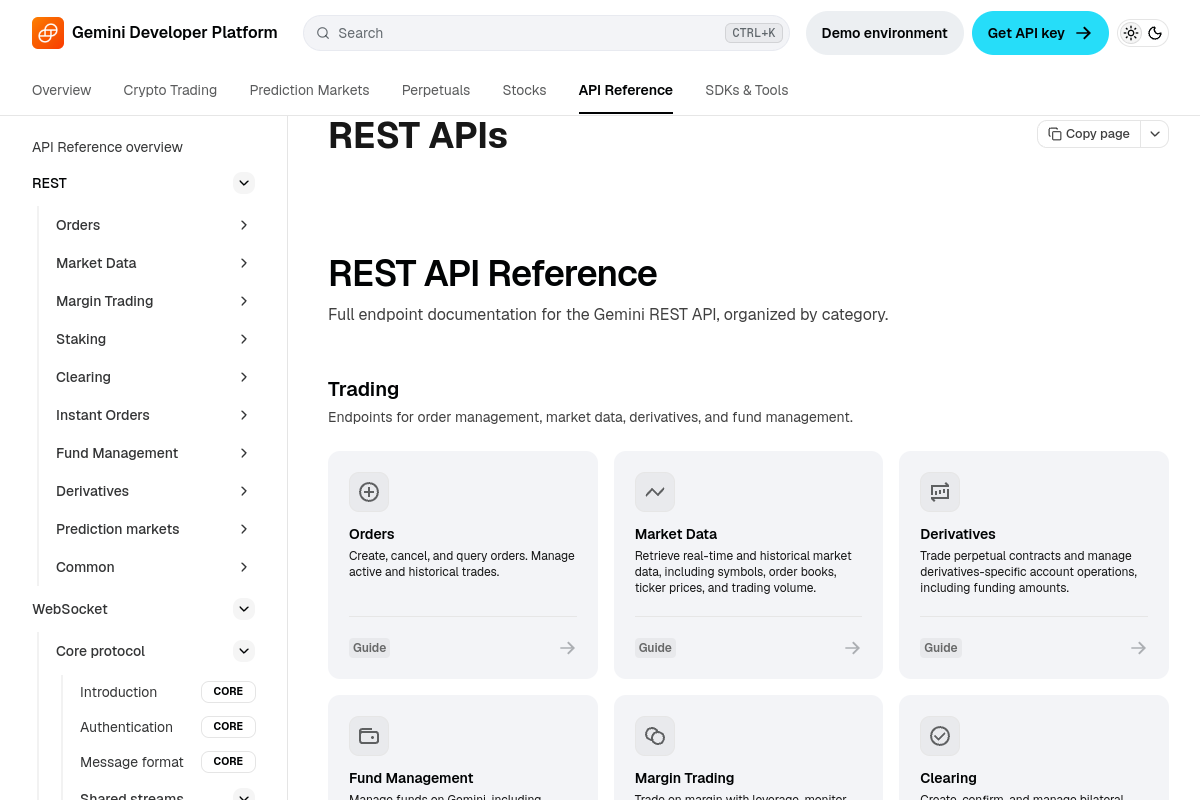Screen dimensions: 1200x800
Task: Switch to the Crypto Trading tab
Action: (170, 90)
